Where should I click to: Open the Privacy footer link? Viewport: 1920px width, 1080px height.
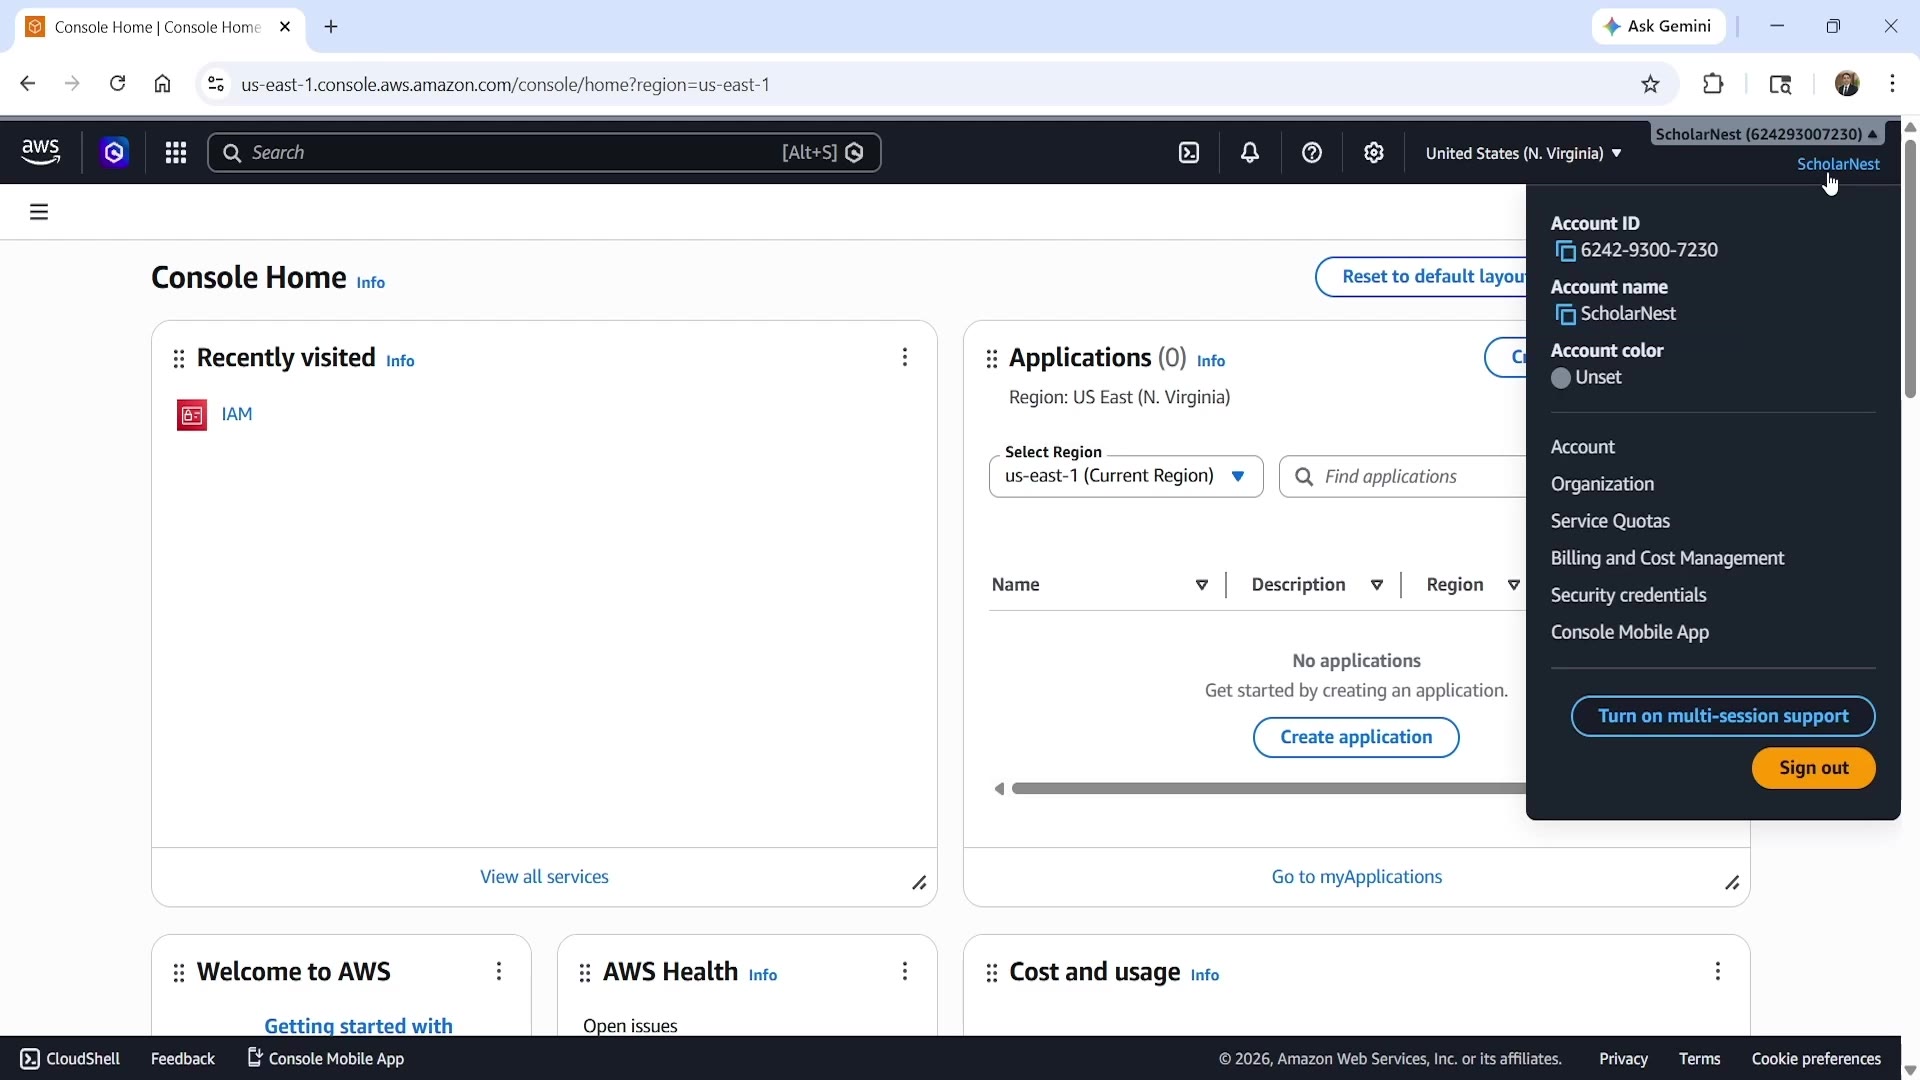point(1623,1059)
